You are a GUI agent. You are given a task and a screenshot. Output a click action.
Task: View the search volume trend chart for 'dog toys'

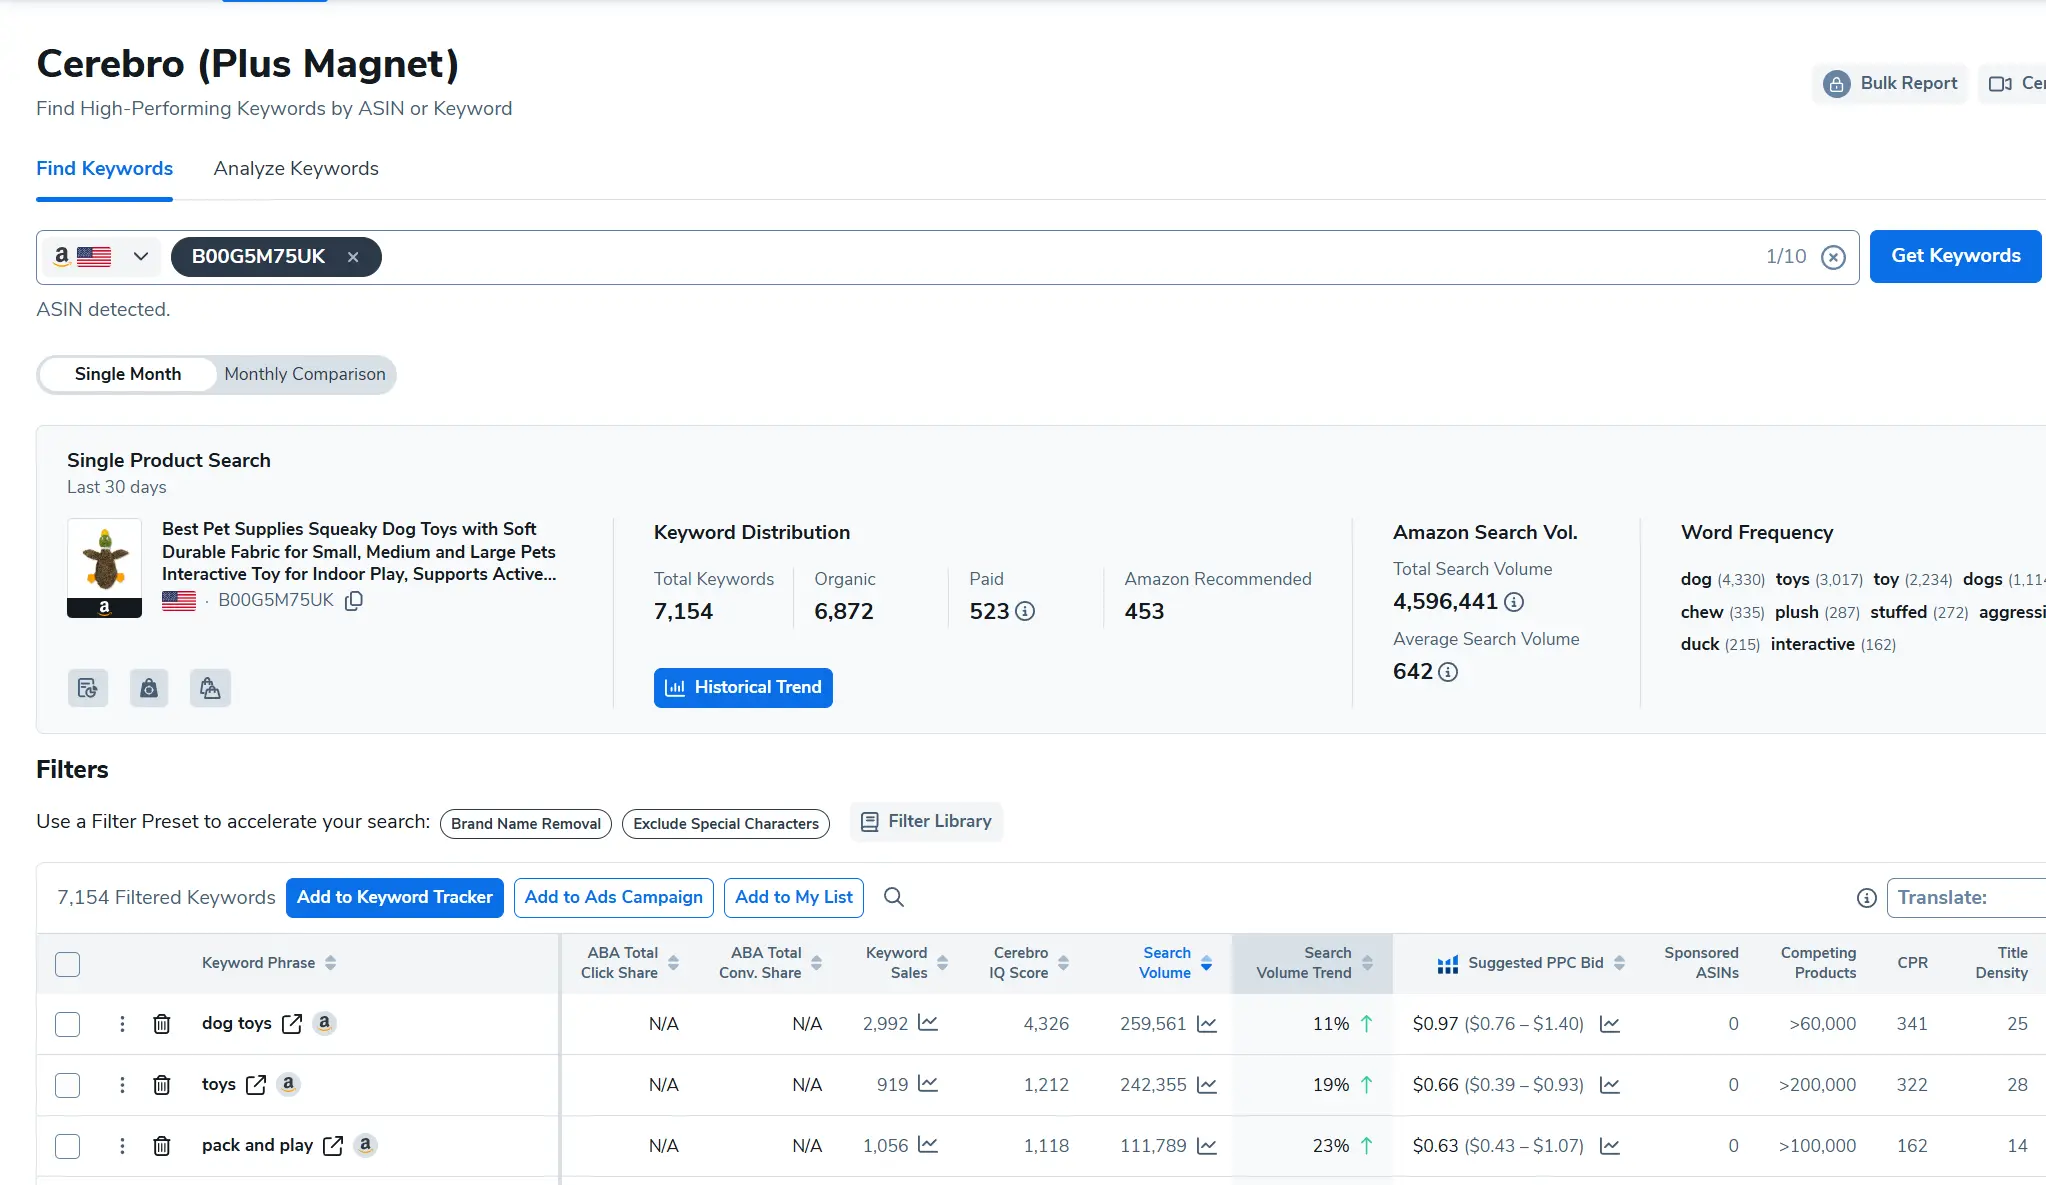pyautogui.click(x=1208, y=1023)
